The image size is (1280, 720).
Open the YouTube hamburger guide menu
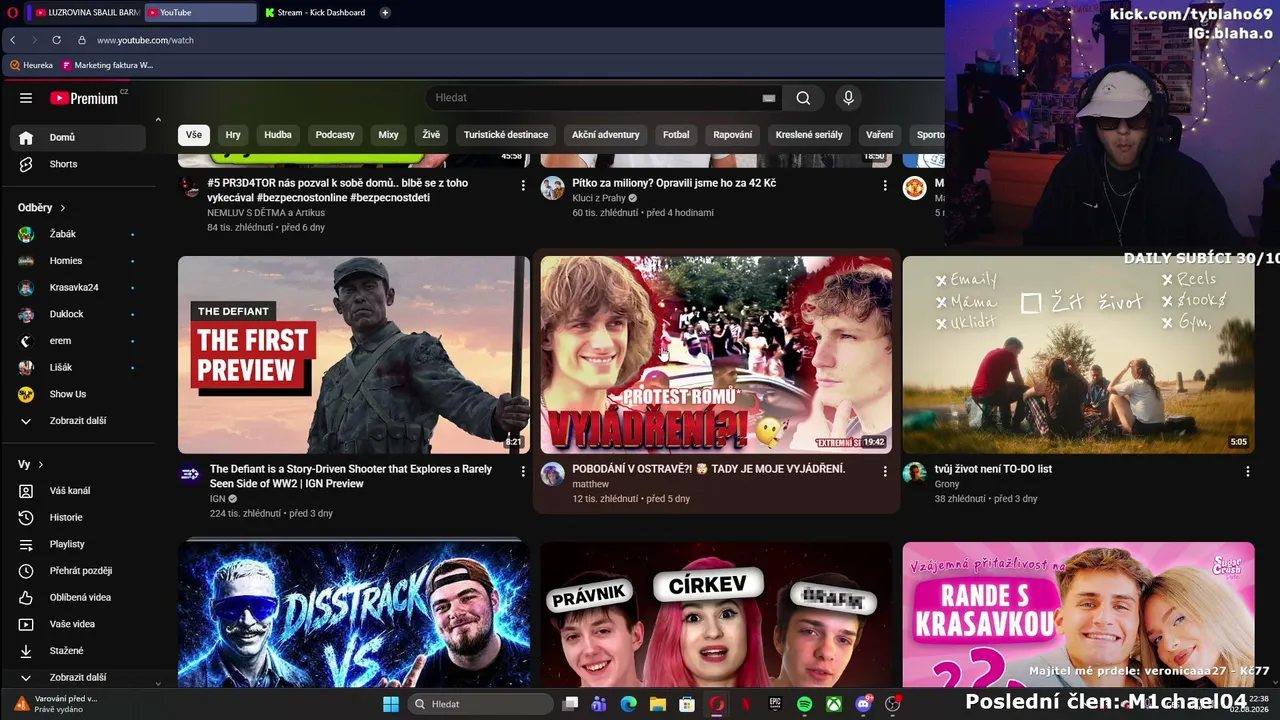coord(26,98)
